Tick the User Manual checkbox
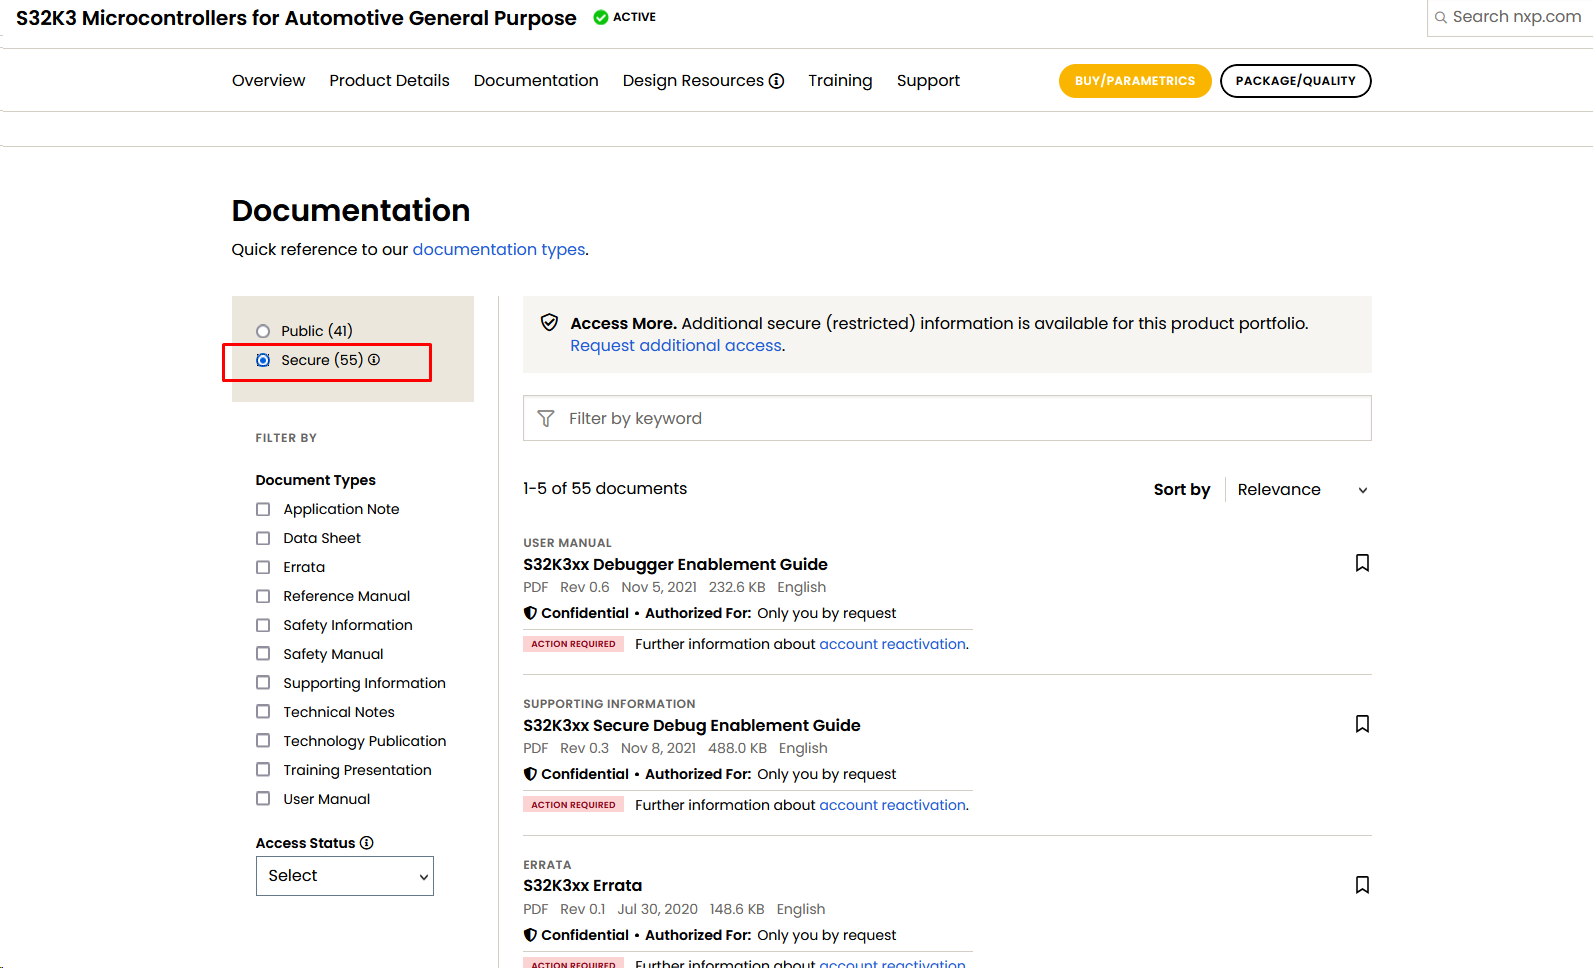 tap(263, 799)
